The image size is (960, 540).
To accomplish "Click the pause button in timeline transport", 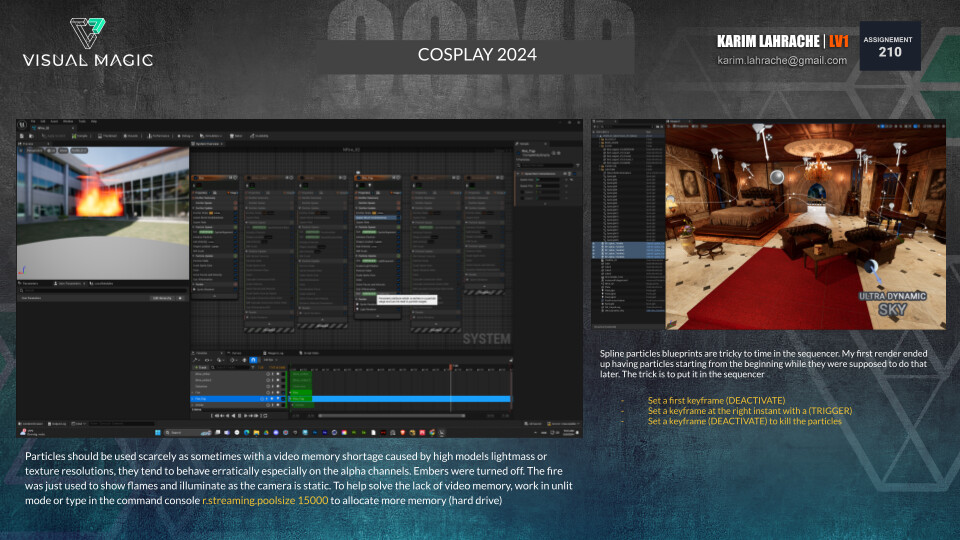I will point(239,416).
